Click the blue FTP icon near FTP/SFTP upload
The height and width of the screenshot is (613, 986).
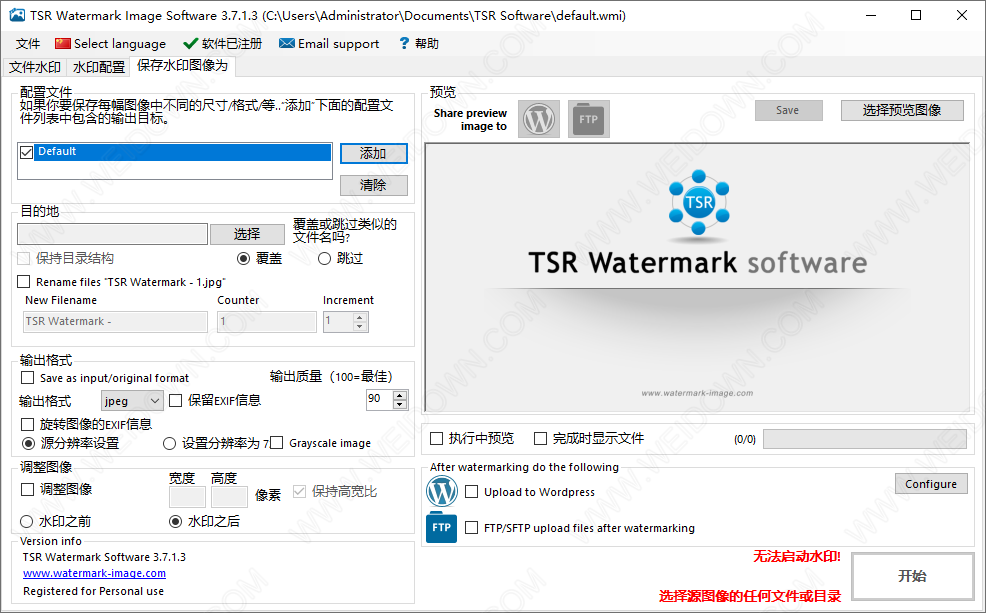click(x=441, y=527)
